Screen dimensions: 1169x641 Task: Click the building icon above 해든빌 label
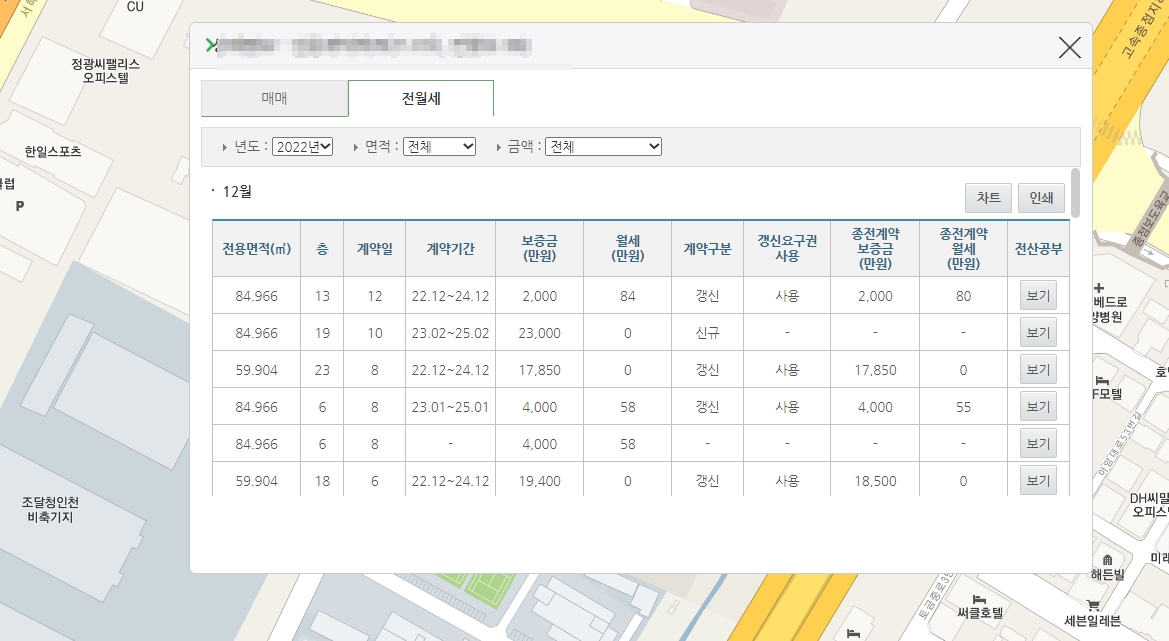click(1107, 559)
